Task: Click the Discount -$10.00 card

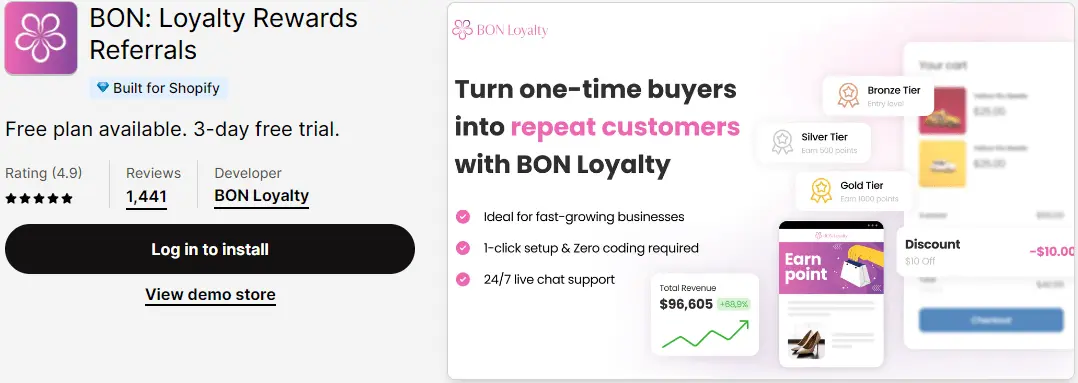Action: tap(987, 252)
